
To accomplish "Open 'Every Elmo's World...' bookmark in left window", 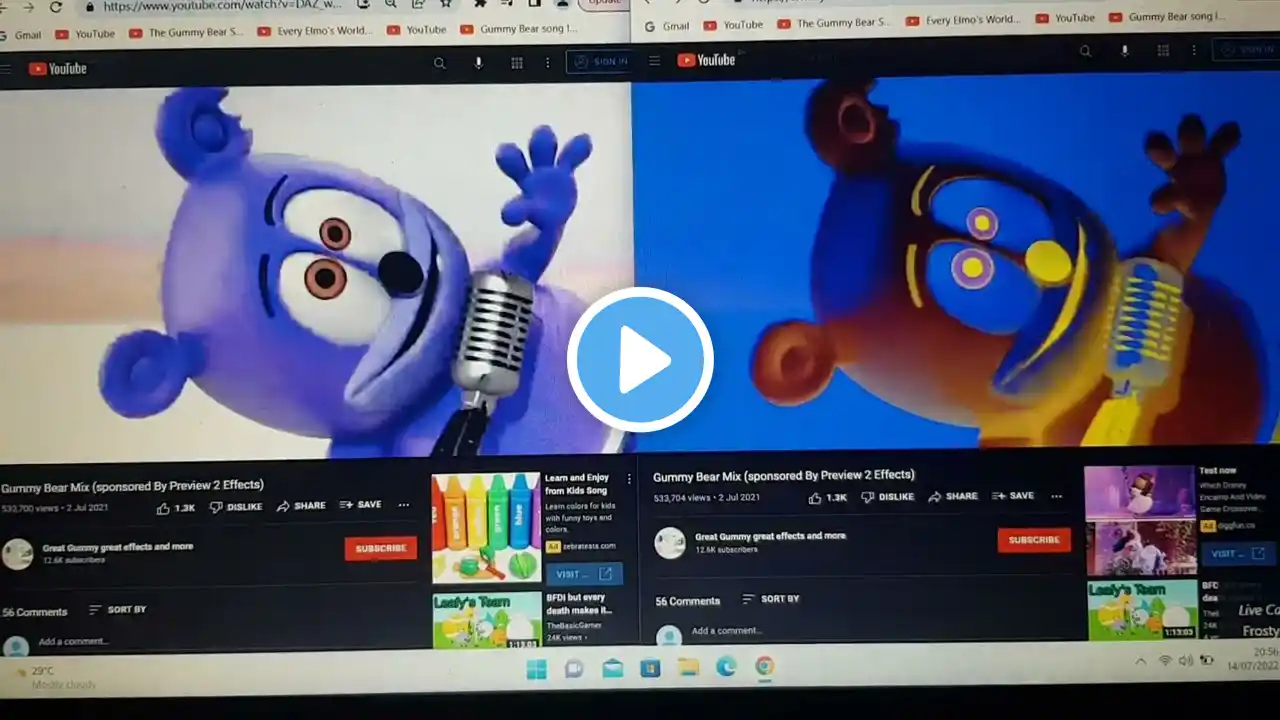I will (x=314, y=31).
